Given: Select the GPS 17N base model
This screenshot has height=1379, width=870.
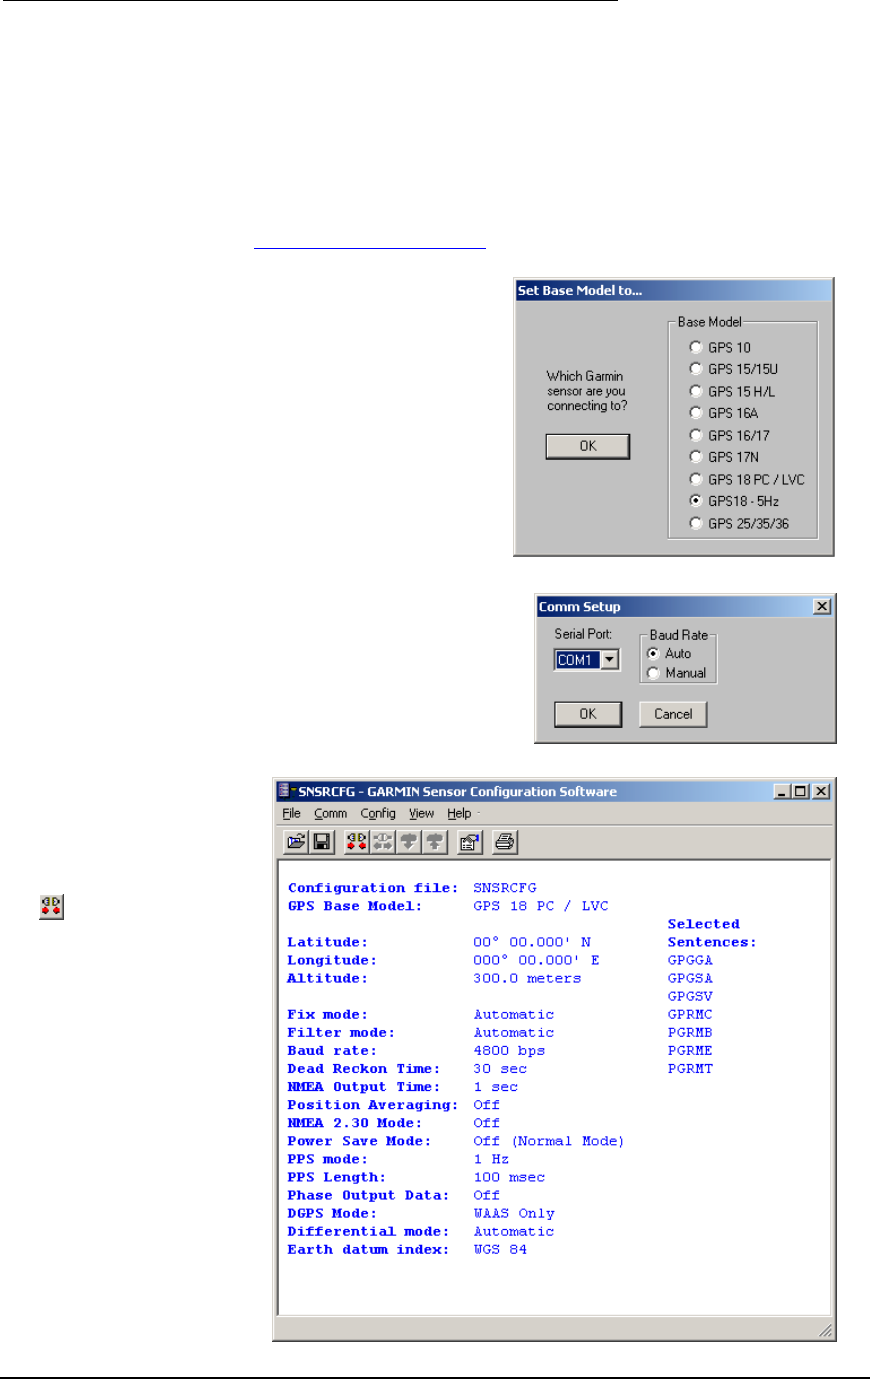Looking at the screenshot, I should [696, 457].
